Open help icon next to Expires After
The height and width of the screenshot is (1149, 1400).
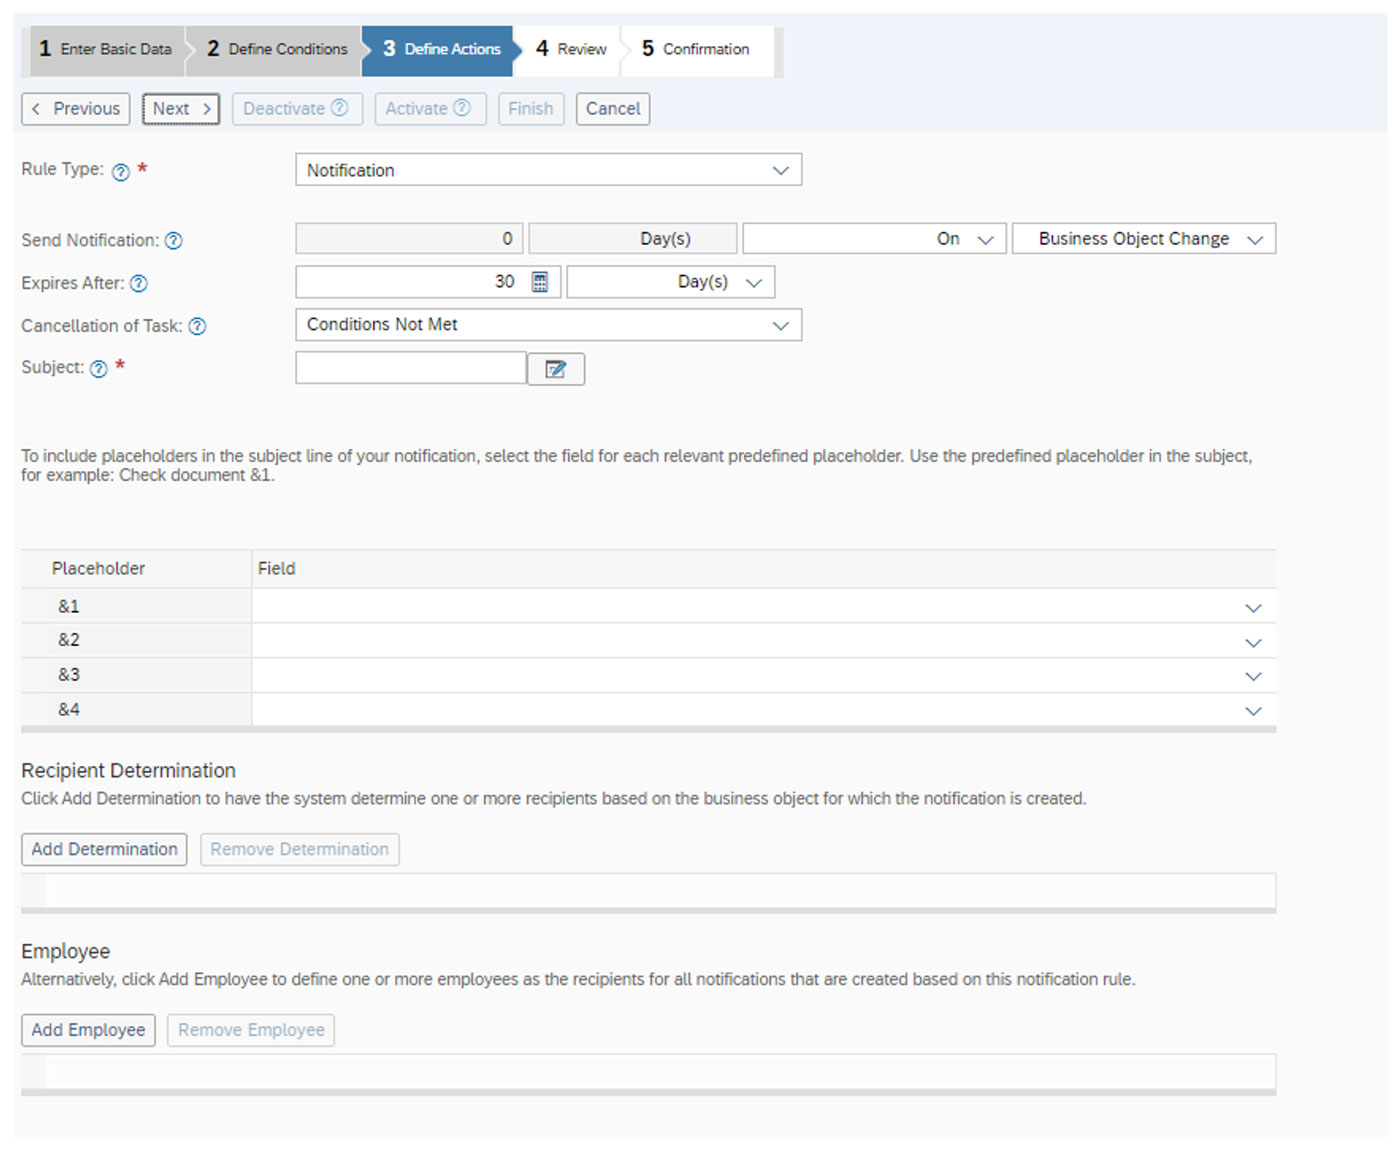pyautogui.click(x=139, y=284)
